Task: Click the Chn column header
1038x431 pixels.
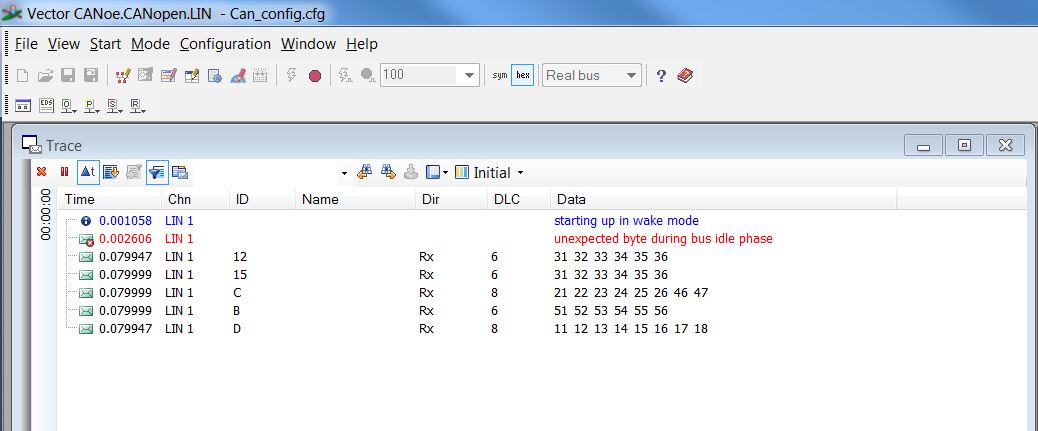Action: (195, 199)
